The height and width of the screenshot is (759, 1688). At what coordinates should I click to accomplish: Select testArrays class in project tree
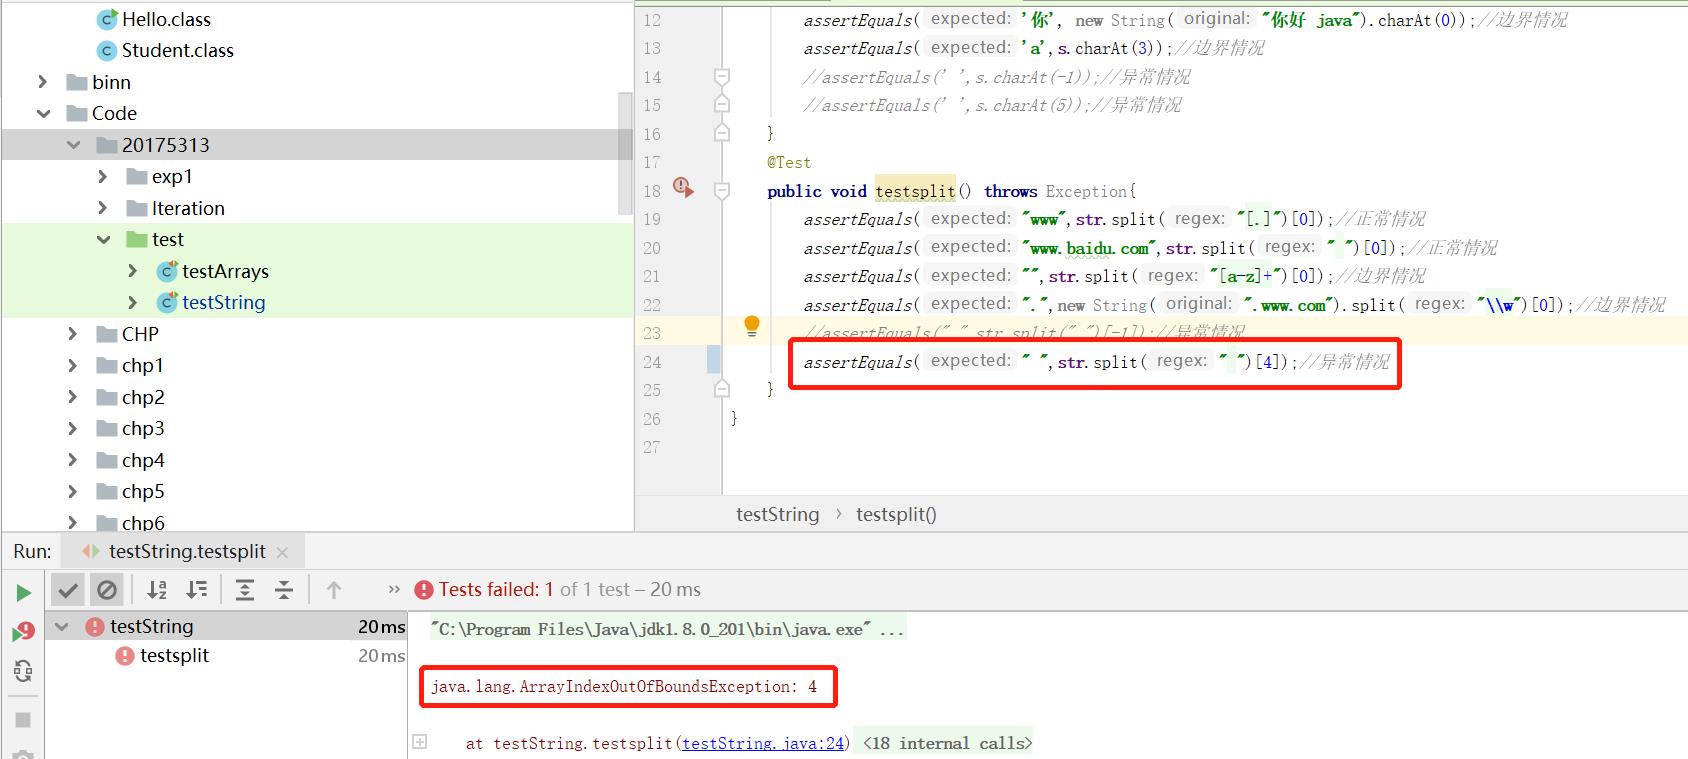tap(225, 271)
